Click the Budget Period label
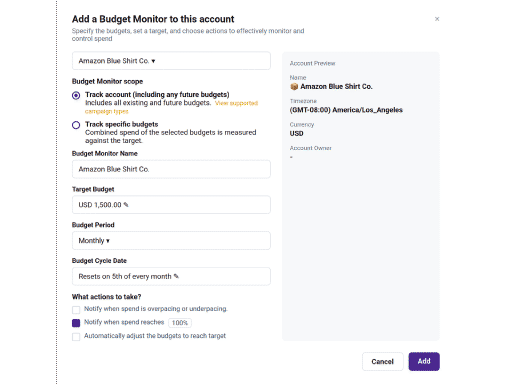This screenshot has width=512, height=384. [x=93, y=225]
